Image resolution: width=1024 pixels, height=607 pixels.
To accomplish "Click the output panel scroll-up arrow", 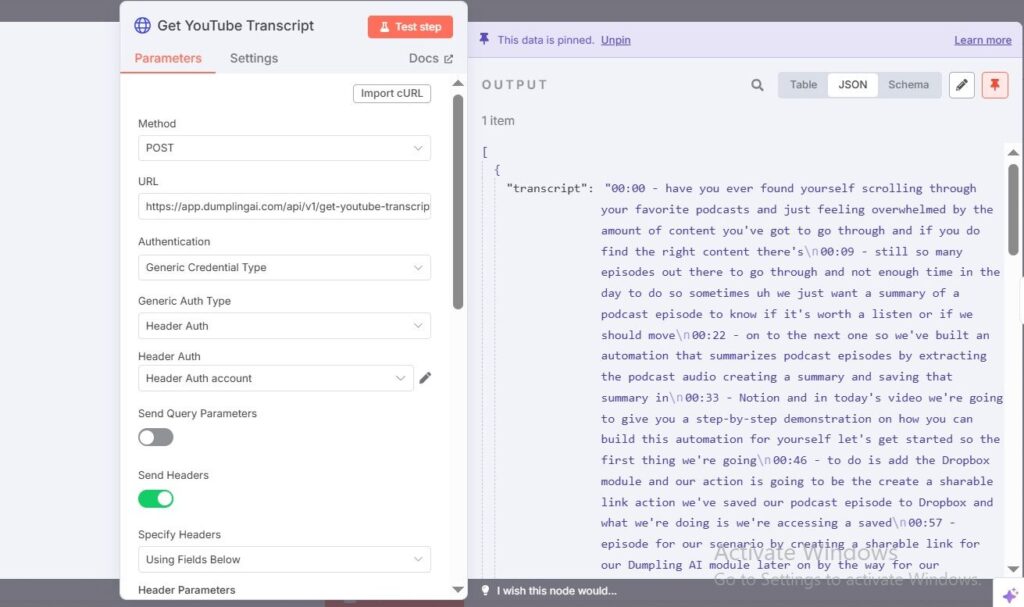I will click(x=1013, y=152).
